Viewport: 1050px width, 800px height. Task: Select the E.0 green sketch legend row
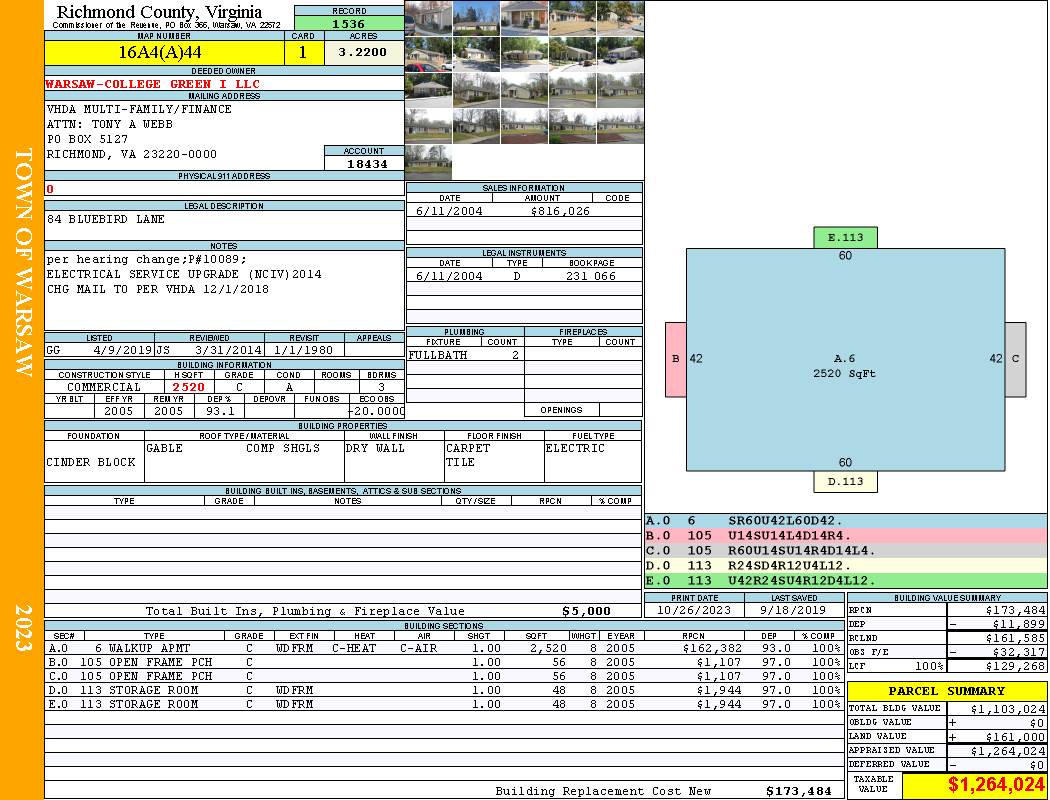(x=845, y=580)
